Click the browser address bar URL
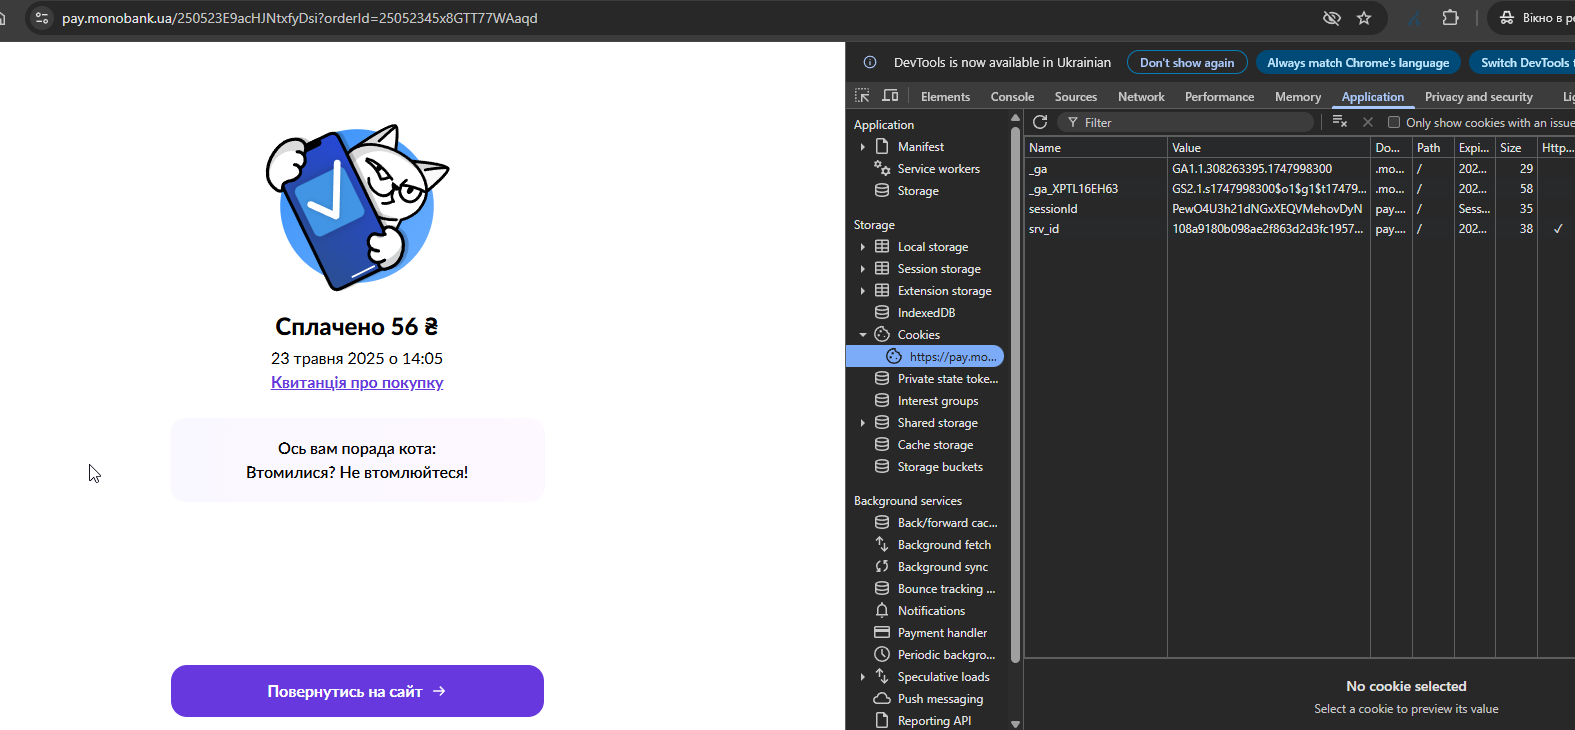The width and height of the screenshot is (1575, 730). click(300, 18)
